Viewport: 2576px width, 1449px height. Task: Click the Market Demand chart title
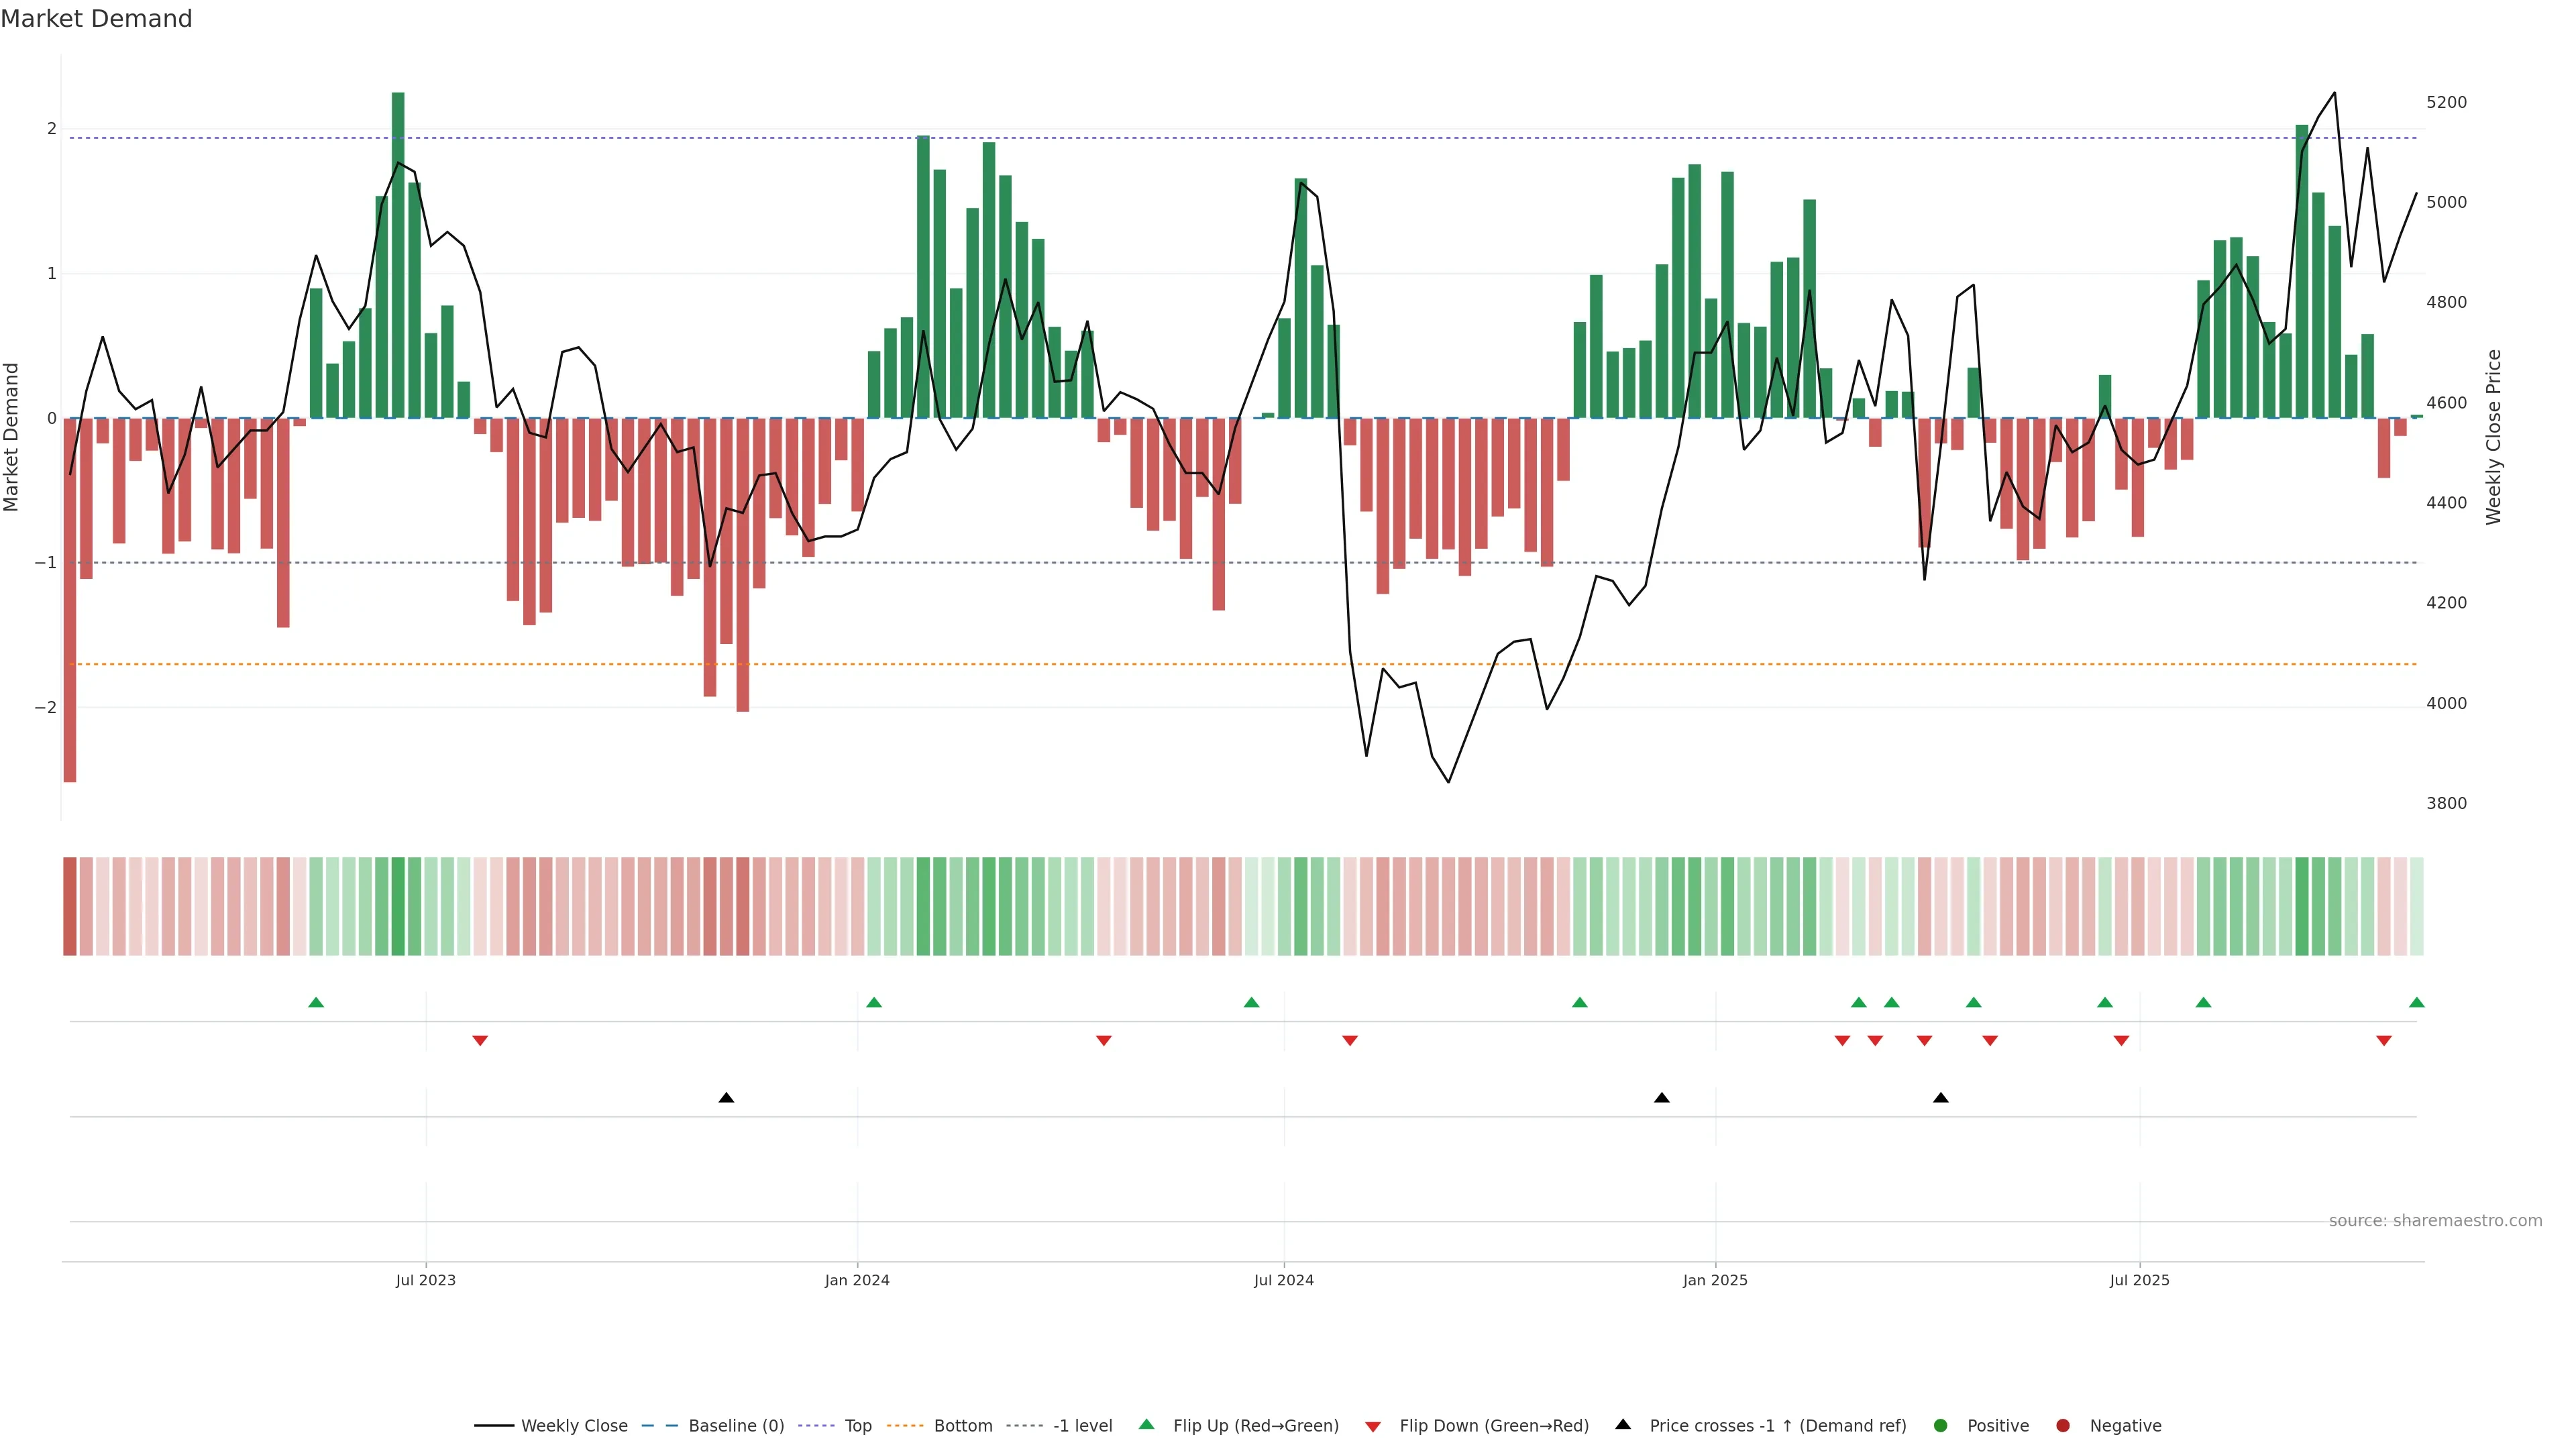point(96,19)
